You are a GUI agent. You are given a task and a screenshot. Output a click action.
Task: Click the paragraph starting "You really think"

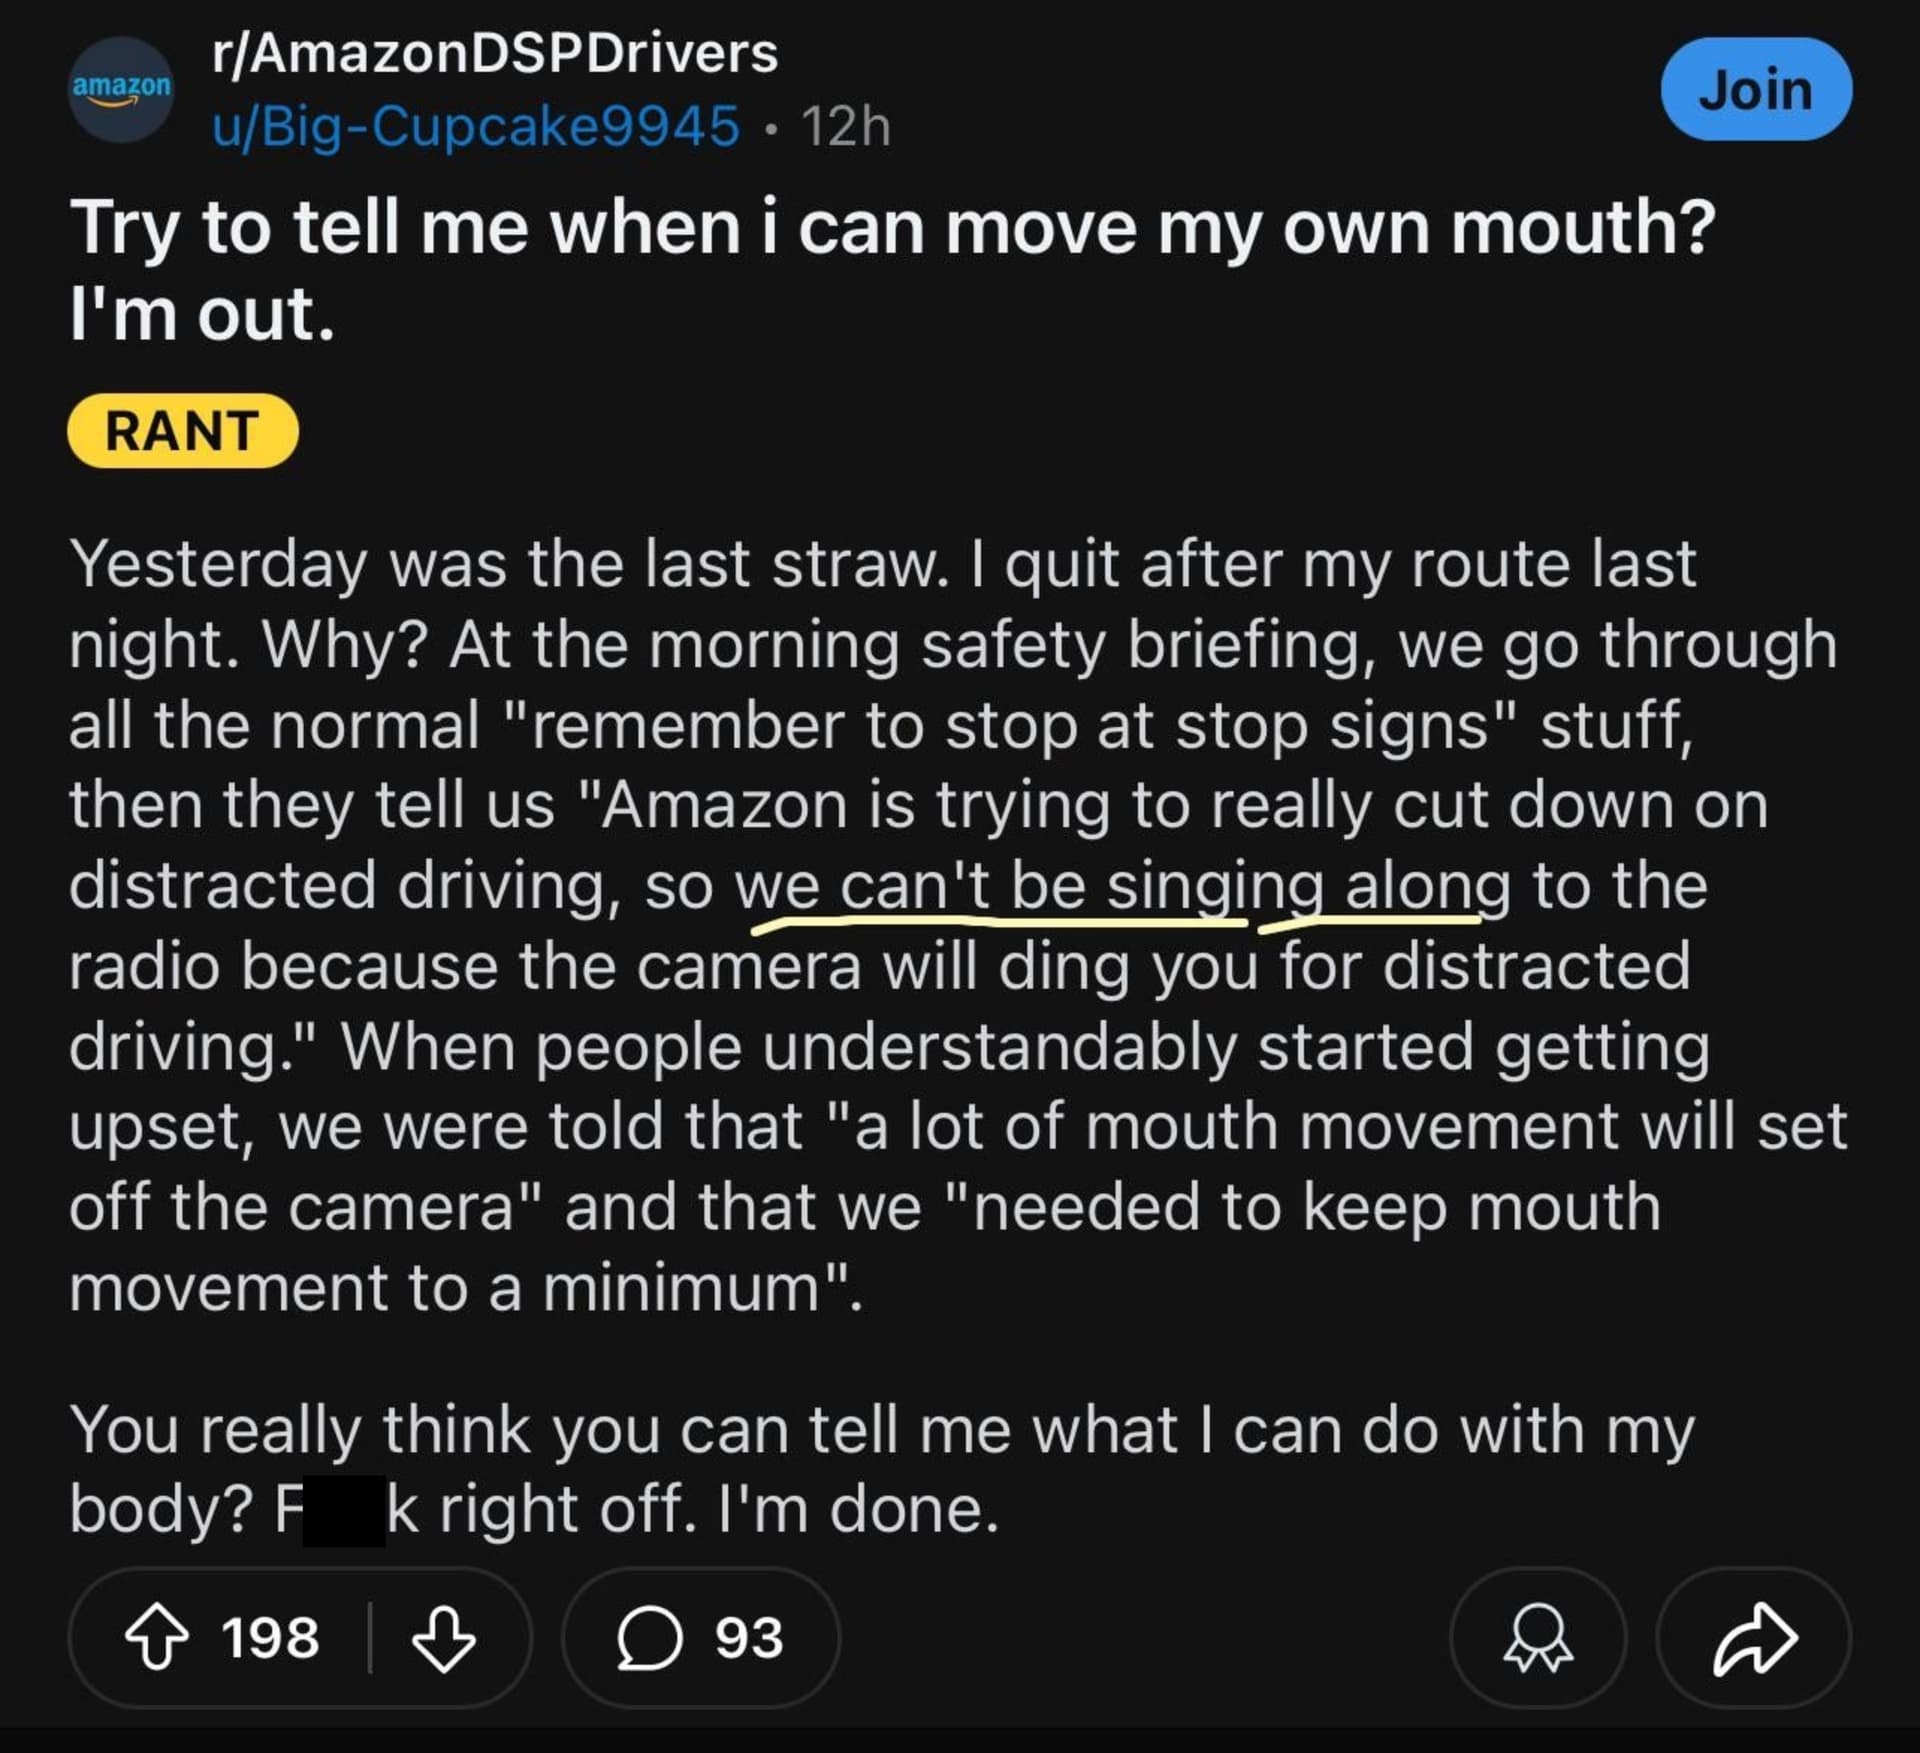[880, 1430]
